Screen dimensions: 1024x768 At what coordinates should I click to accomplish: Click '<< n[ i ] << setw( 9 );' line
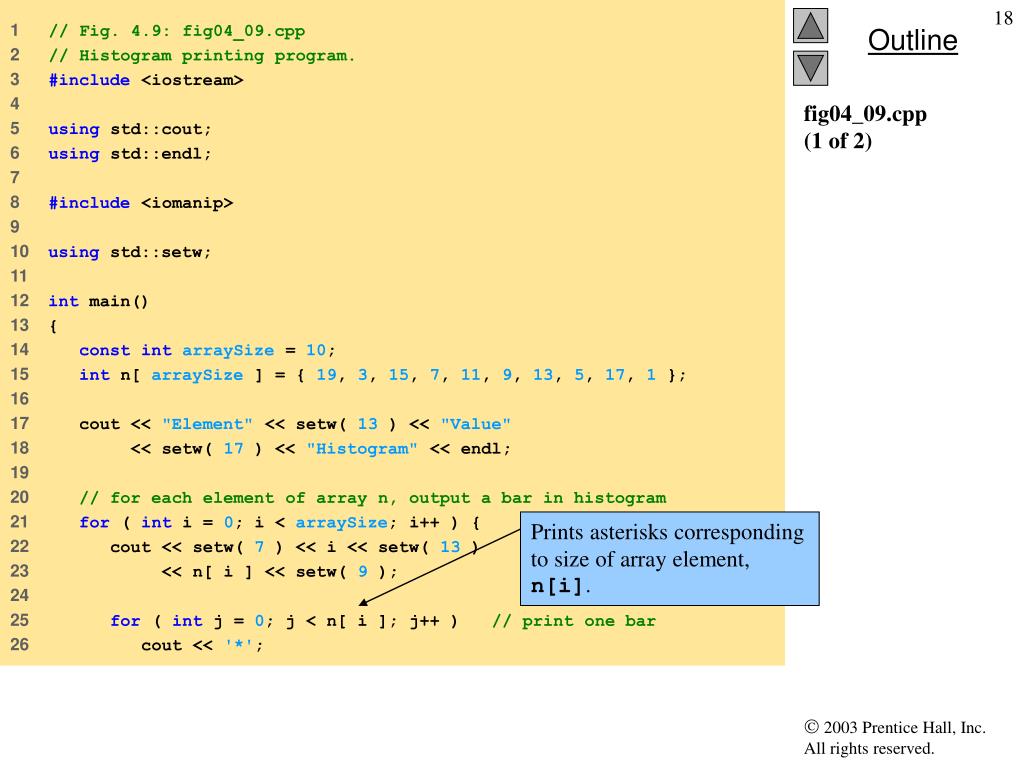point(280,572)
